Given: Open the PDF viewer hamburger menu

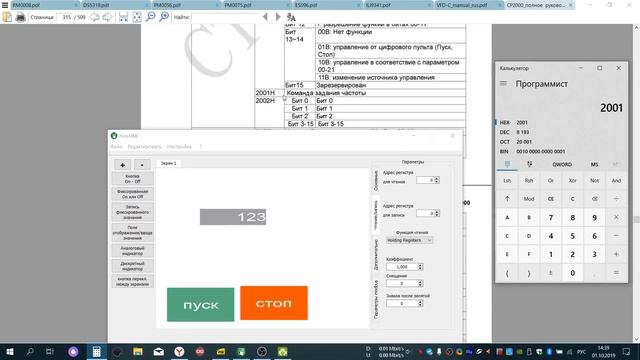Looking at the screenshot, I should pyautogui.click(x=5, y=5).
